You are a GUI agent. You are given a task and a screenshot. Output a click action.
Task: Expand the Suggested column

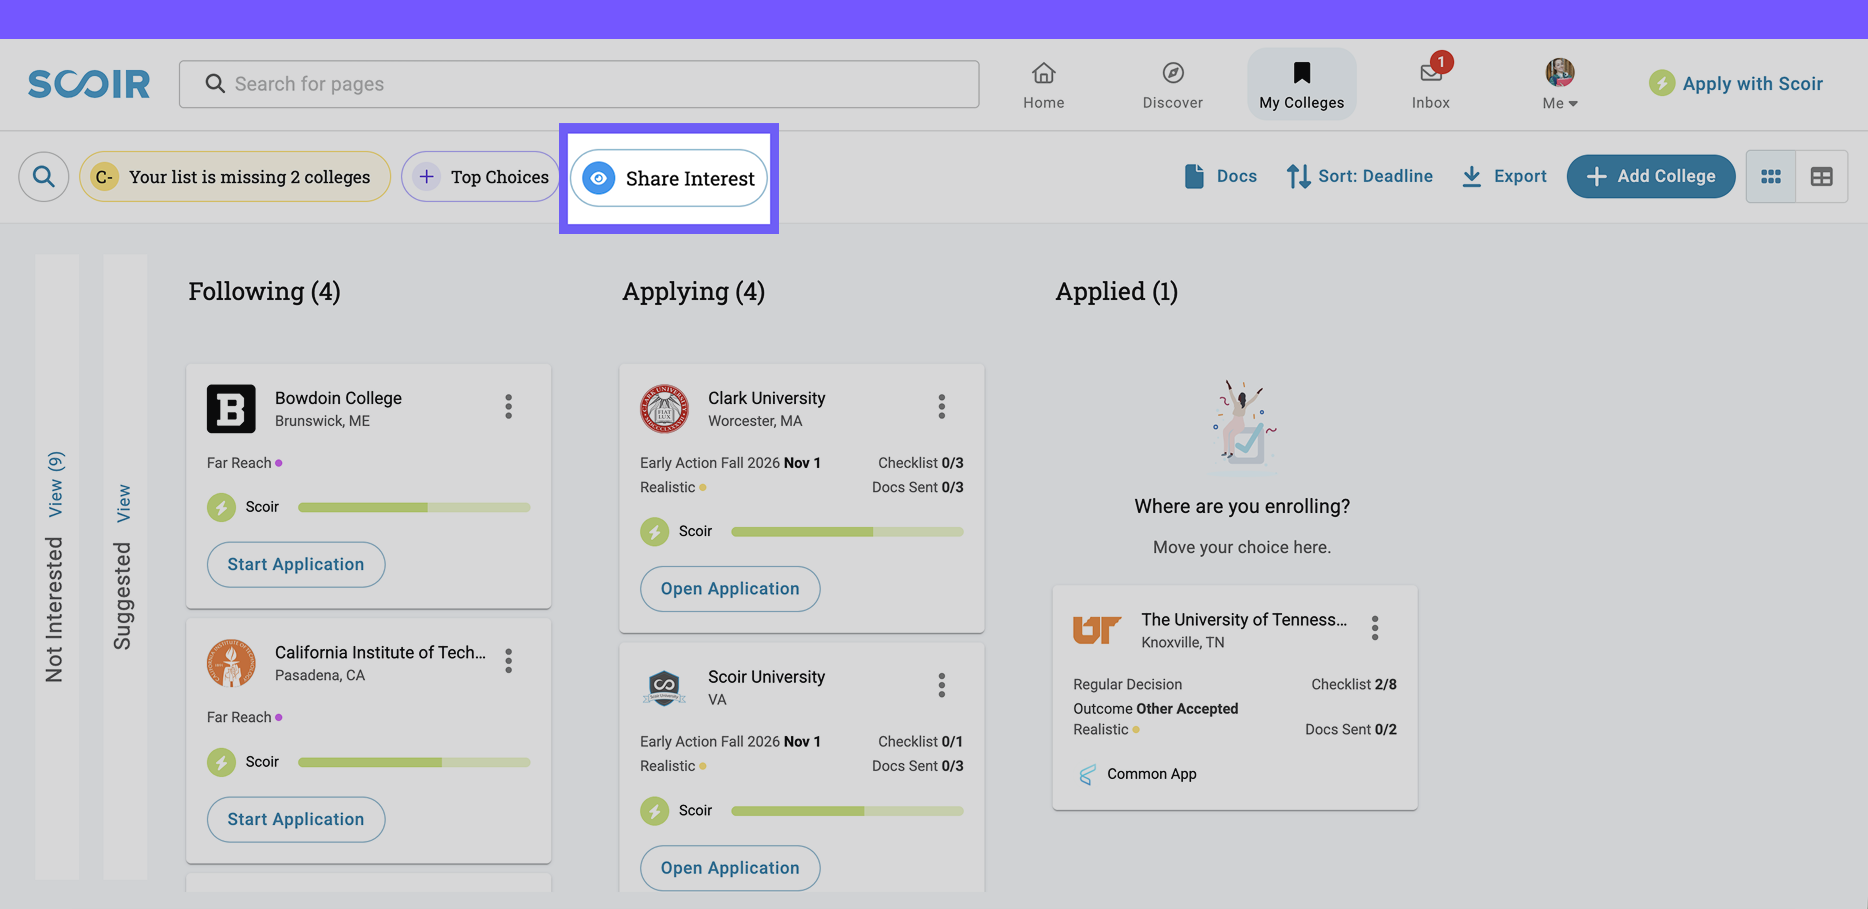pos(124,503)
